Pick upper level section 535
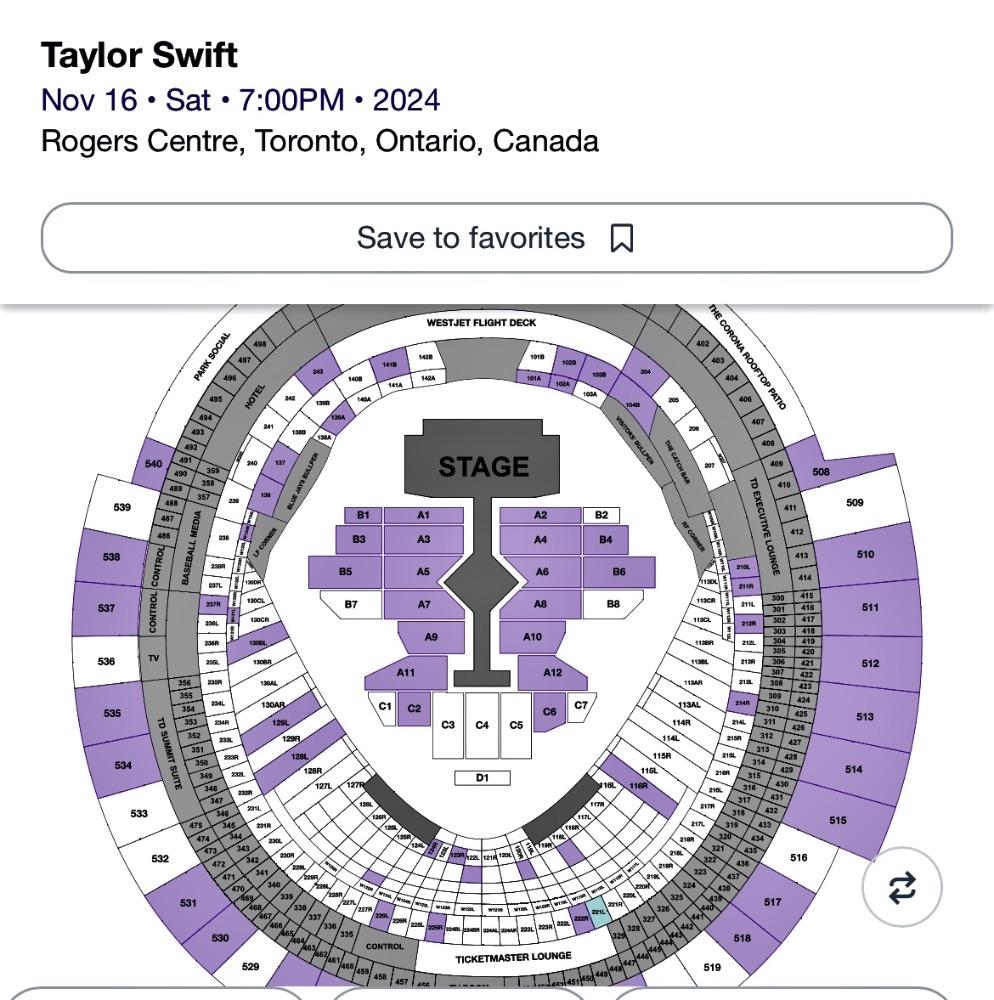This screenshot has width=994, height=1000. 111,714
